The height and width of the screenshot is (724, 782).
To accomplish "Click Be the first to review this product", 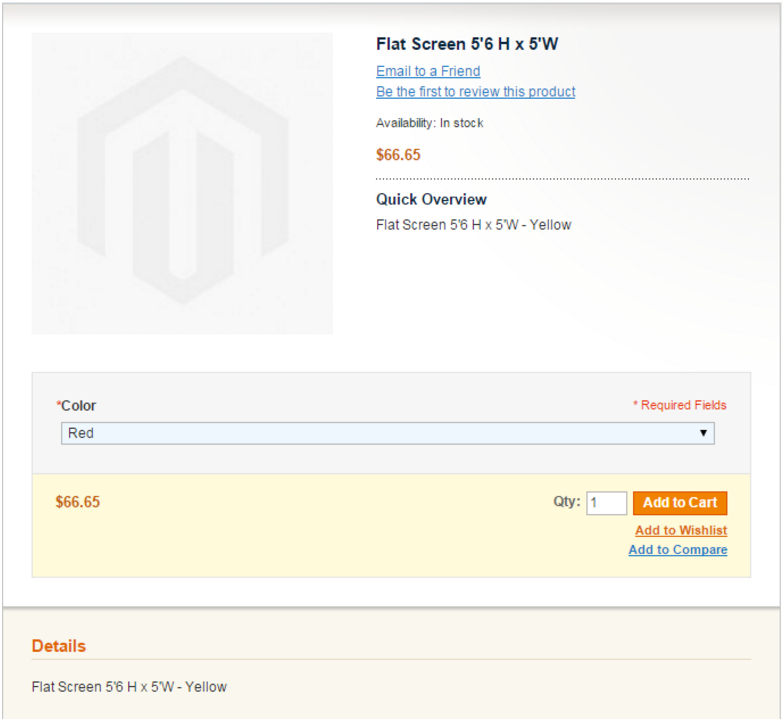I will (x=475, y=92).
